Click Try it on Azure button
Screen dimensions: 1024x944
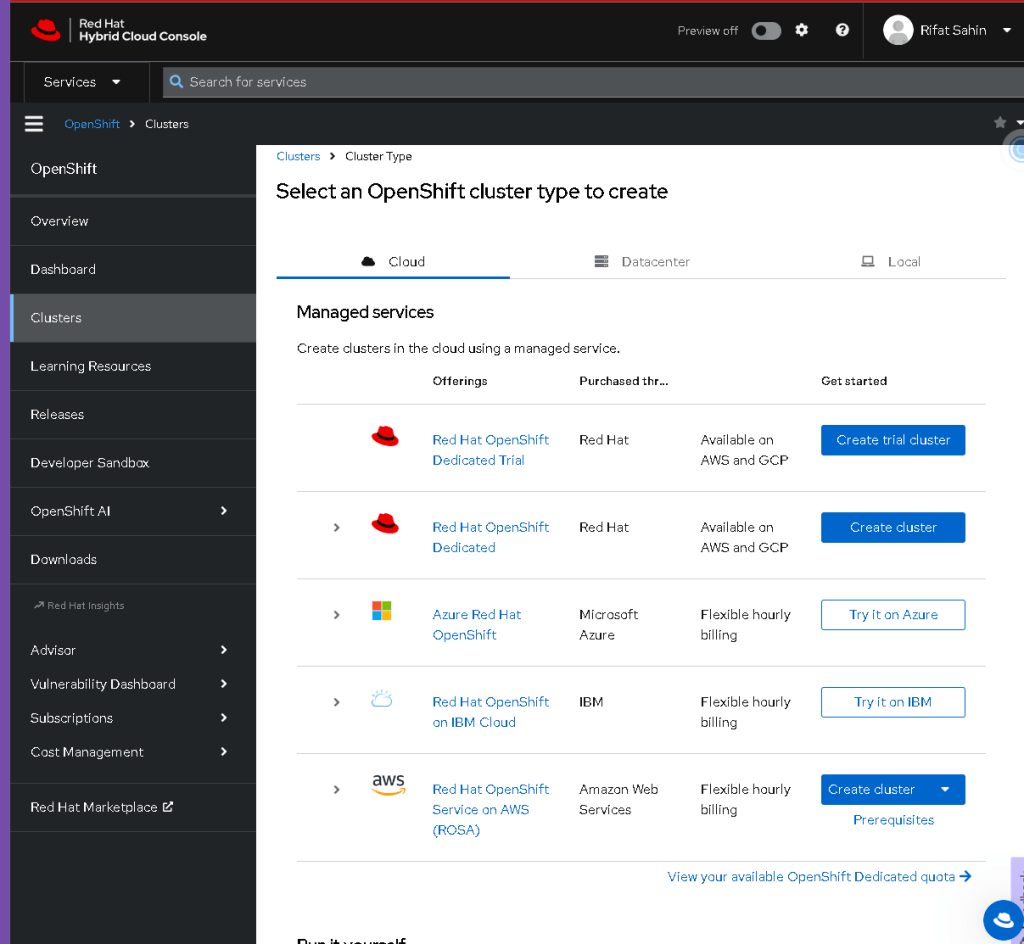(893, 614)
